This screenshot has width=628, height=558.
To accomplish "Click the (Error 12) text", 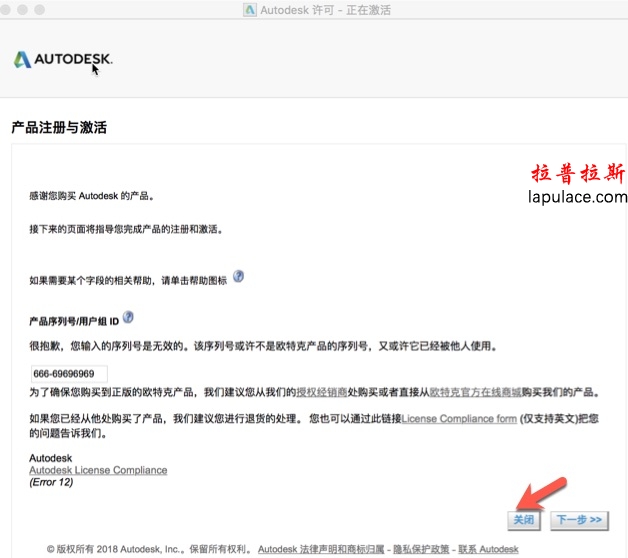I will click(x=51, y=482).
